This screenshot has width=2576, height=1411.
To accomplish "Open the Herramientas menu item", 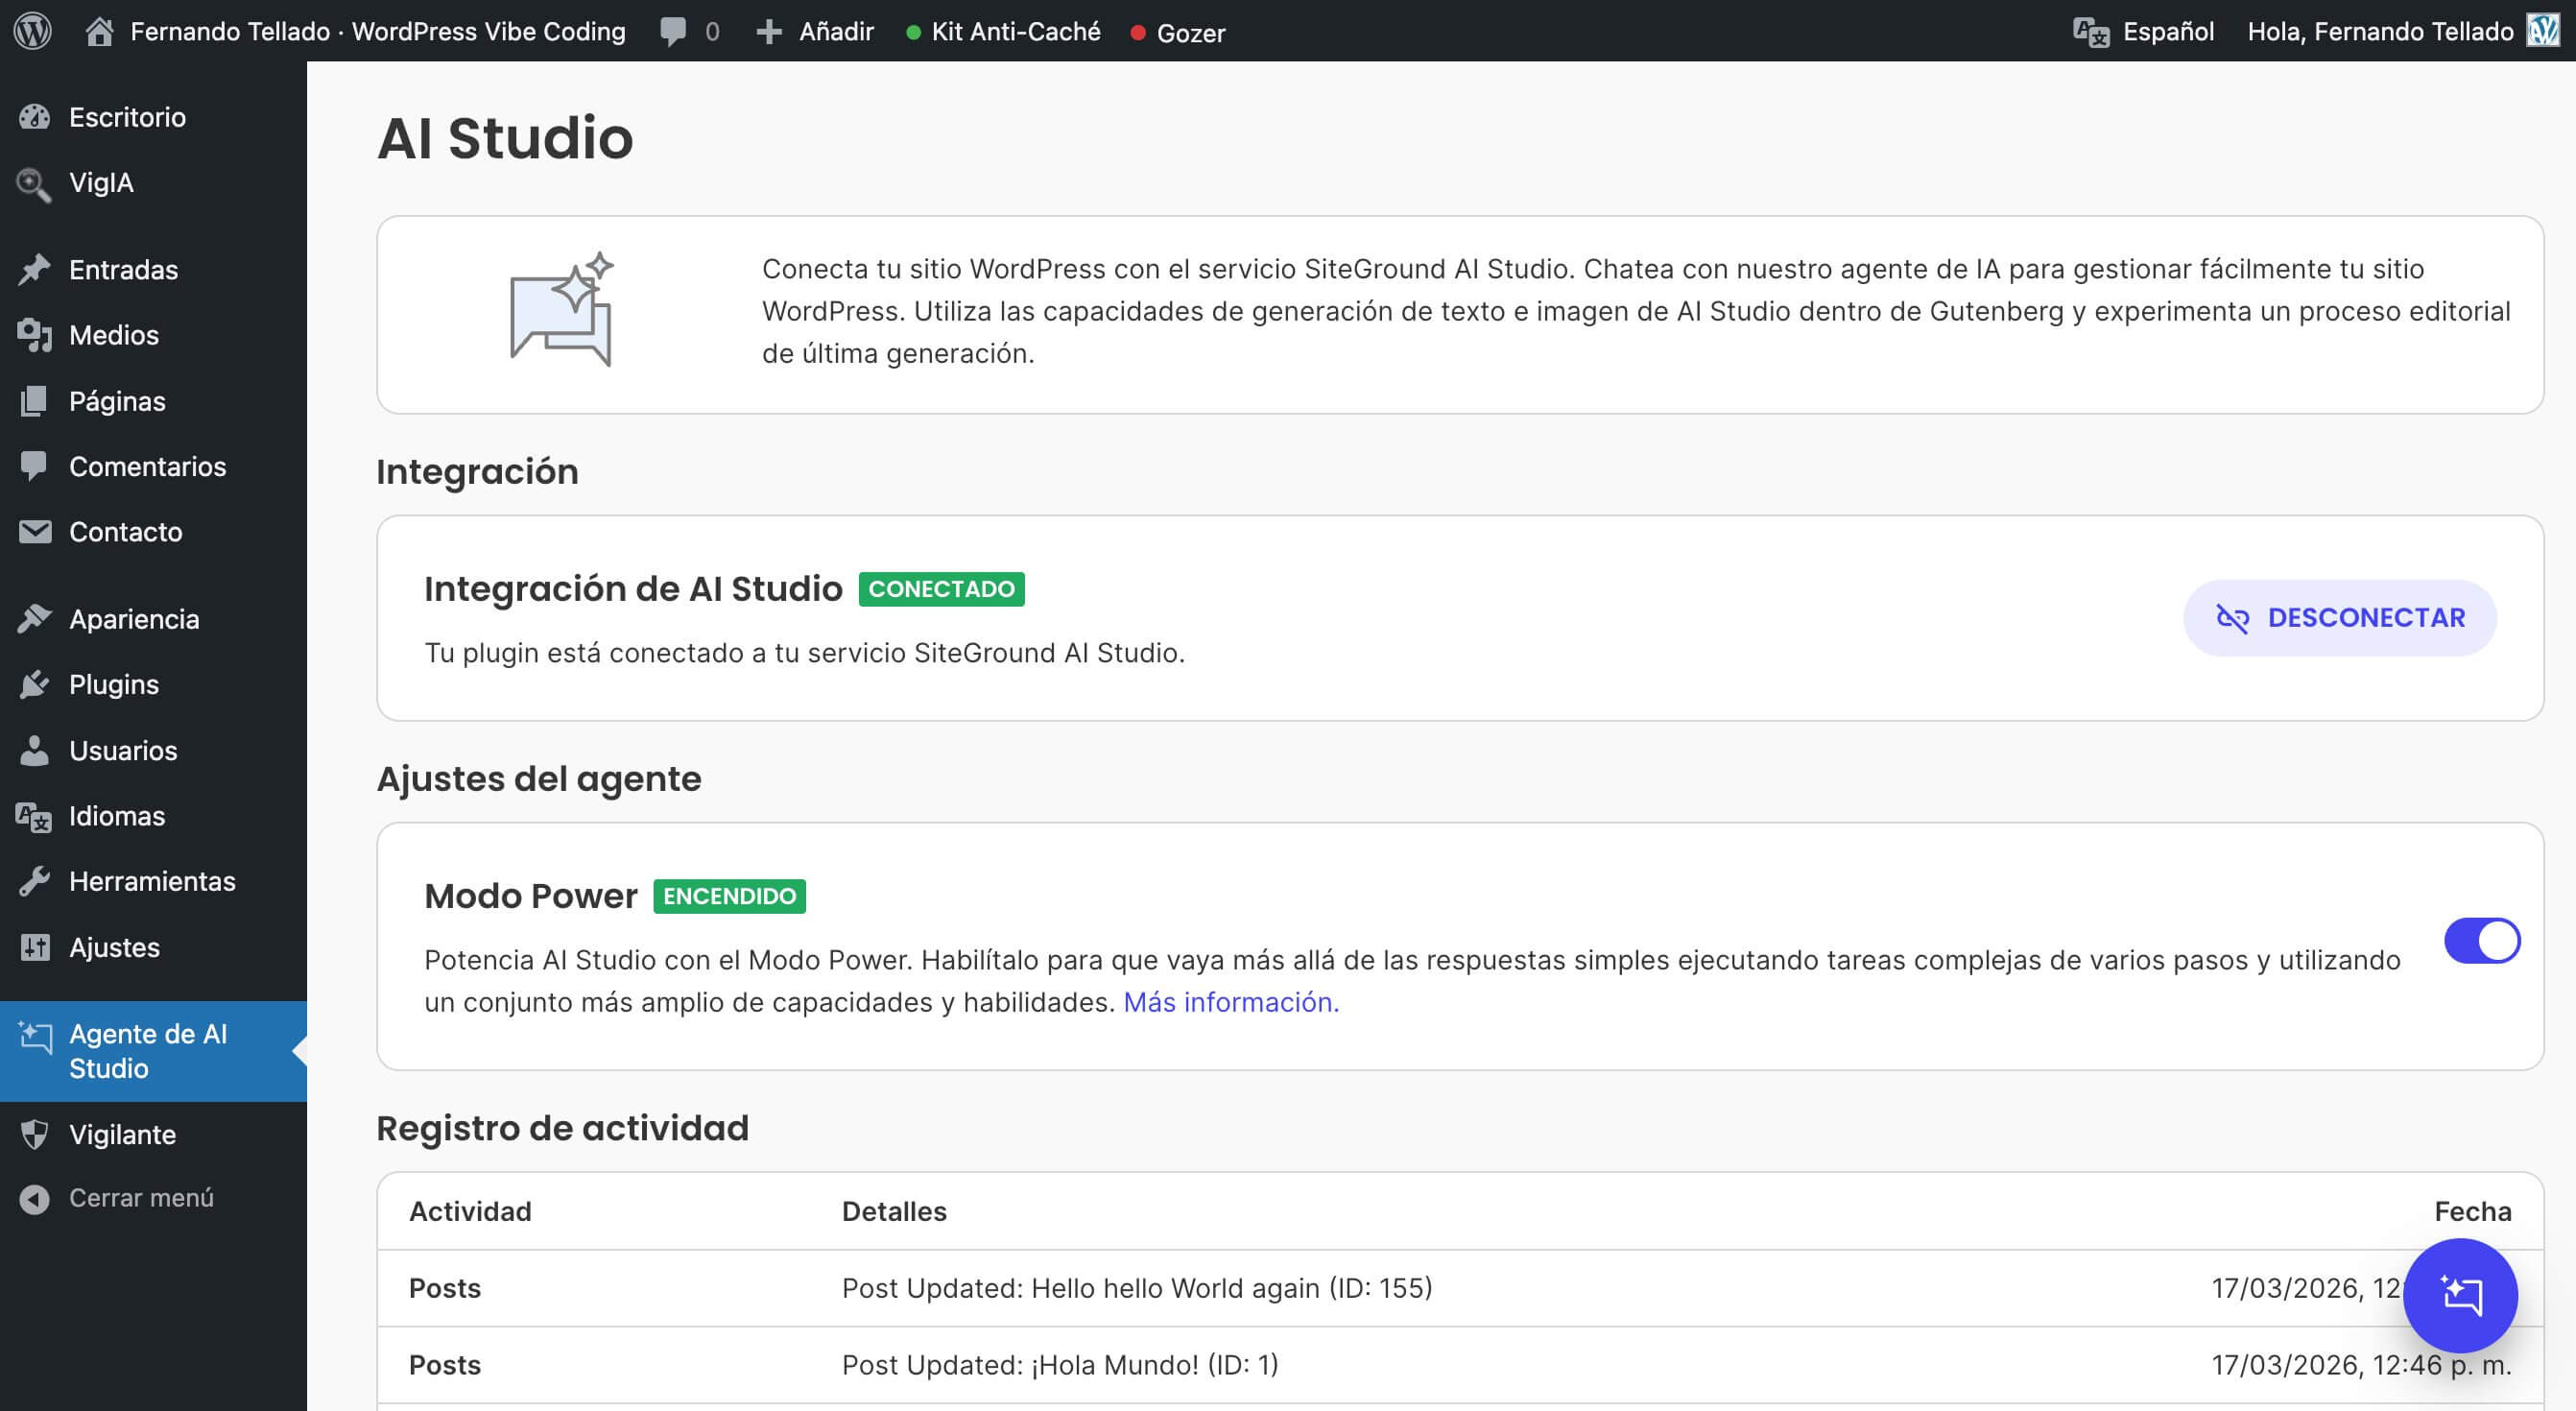I will (x=153, y=881).
